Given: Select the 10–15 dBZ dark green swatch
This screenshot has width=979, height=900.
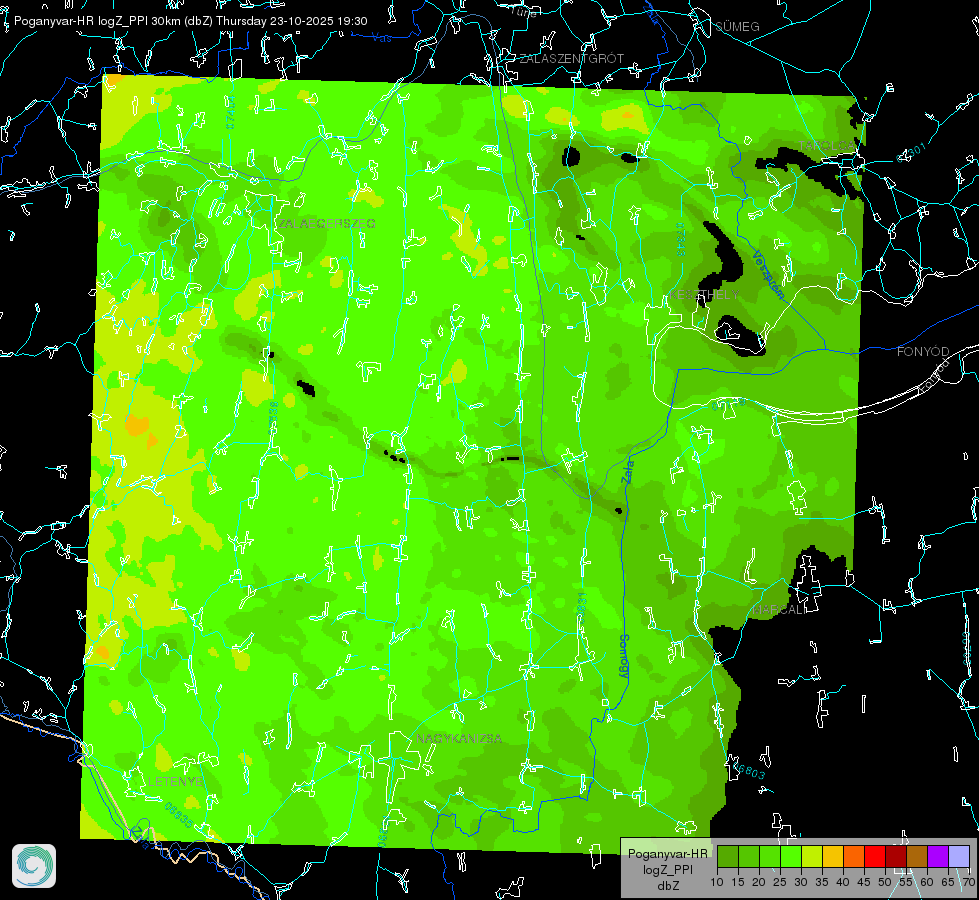Looking at the screenshot, I should click(728, 856).
